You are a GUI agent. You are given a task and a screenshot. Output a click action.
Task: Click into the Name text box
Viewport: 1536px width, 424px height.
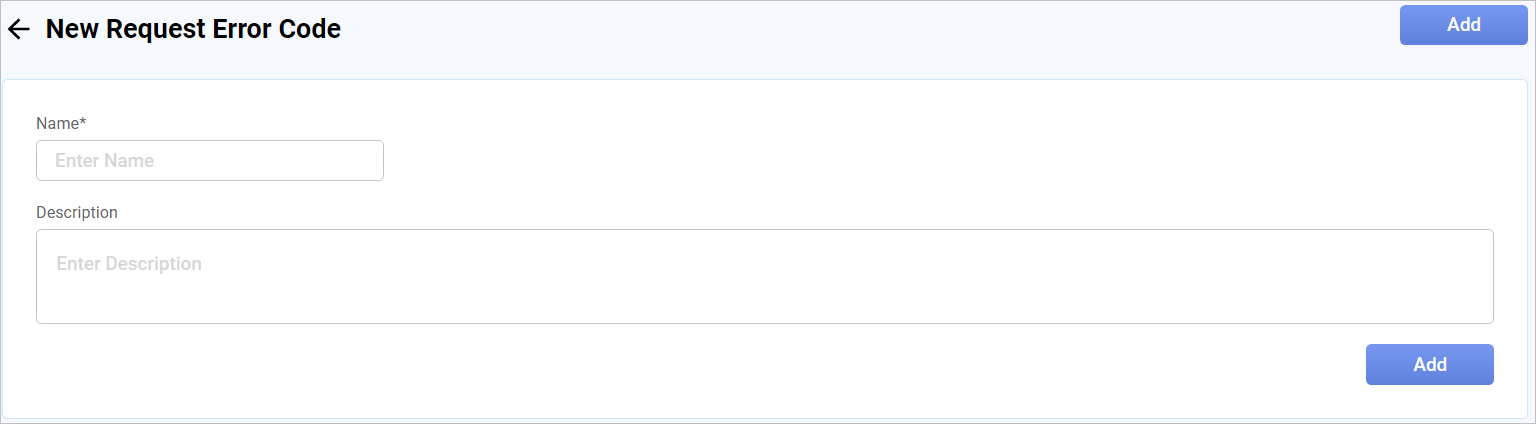click(210, 161)
